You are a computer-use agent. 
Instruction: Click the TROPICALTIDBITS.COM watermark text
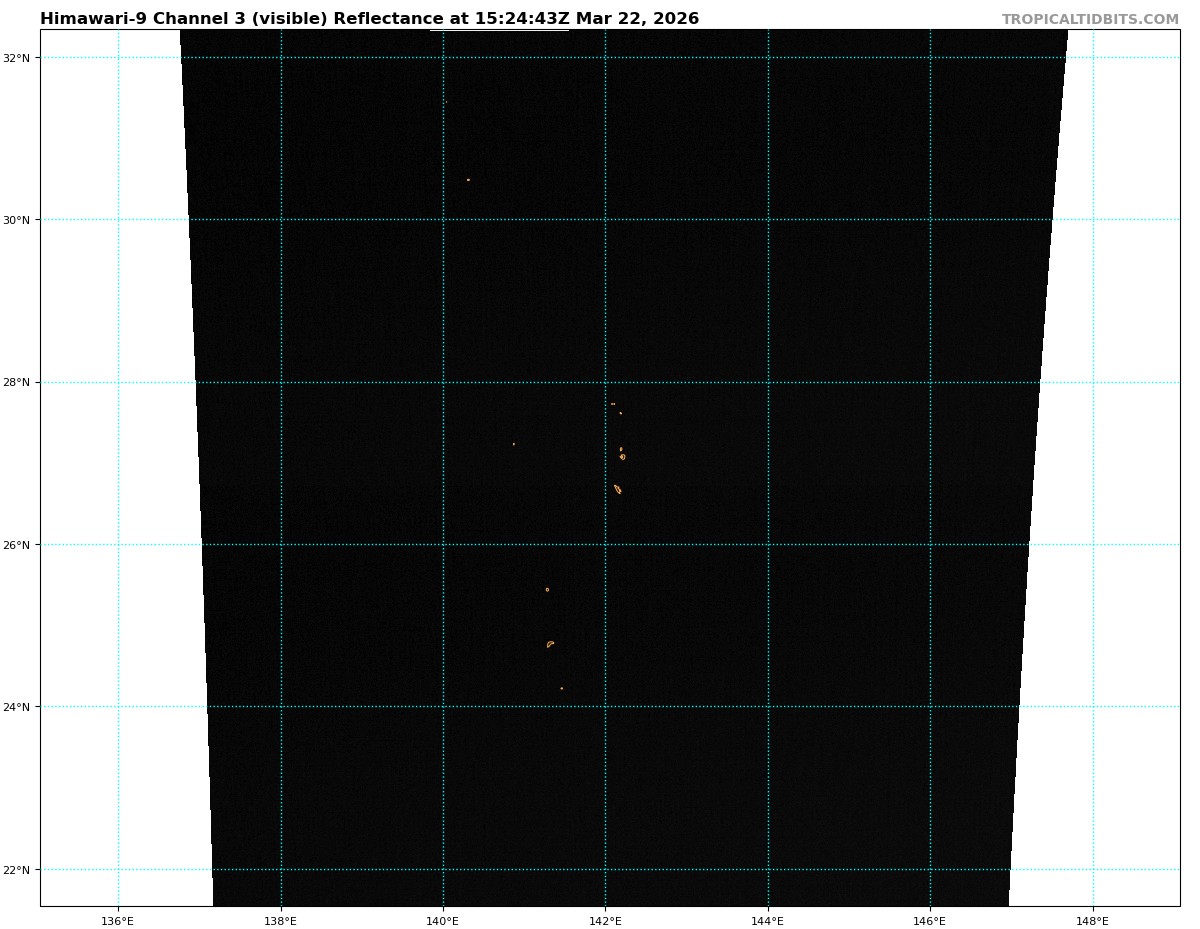1090,20
